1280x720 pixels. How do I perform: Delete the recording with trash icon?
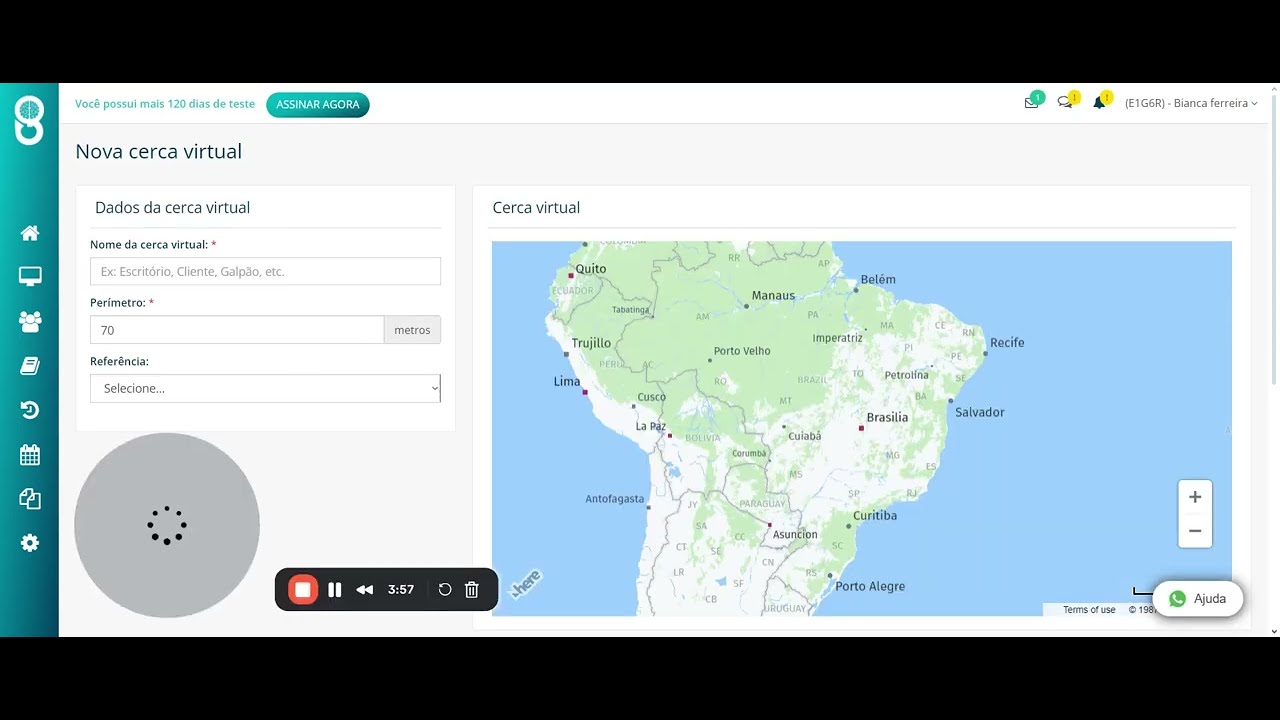472,590
